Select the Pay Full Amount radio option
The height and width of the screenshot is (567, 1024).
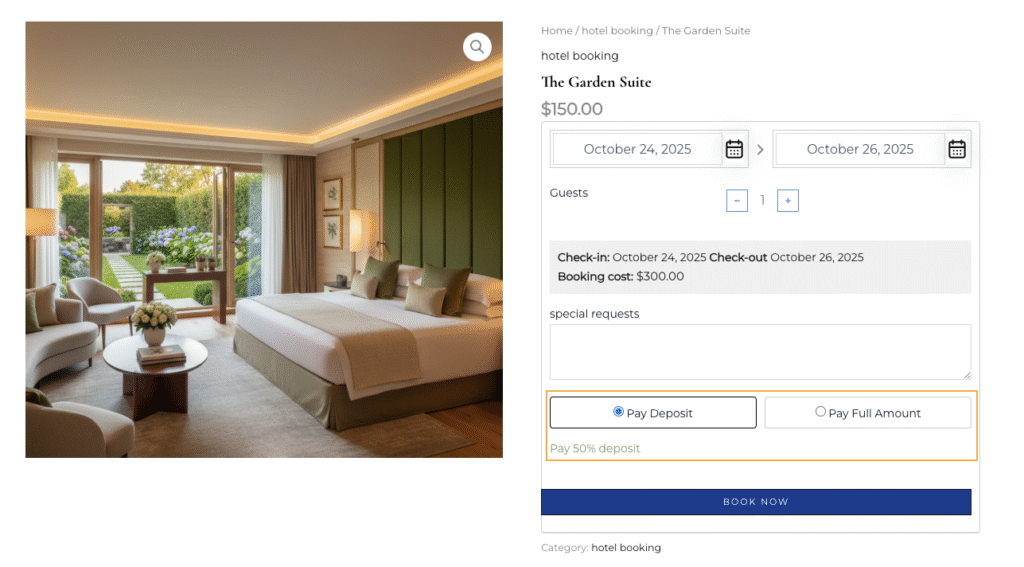[820, 412]
